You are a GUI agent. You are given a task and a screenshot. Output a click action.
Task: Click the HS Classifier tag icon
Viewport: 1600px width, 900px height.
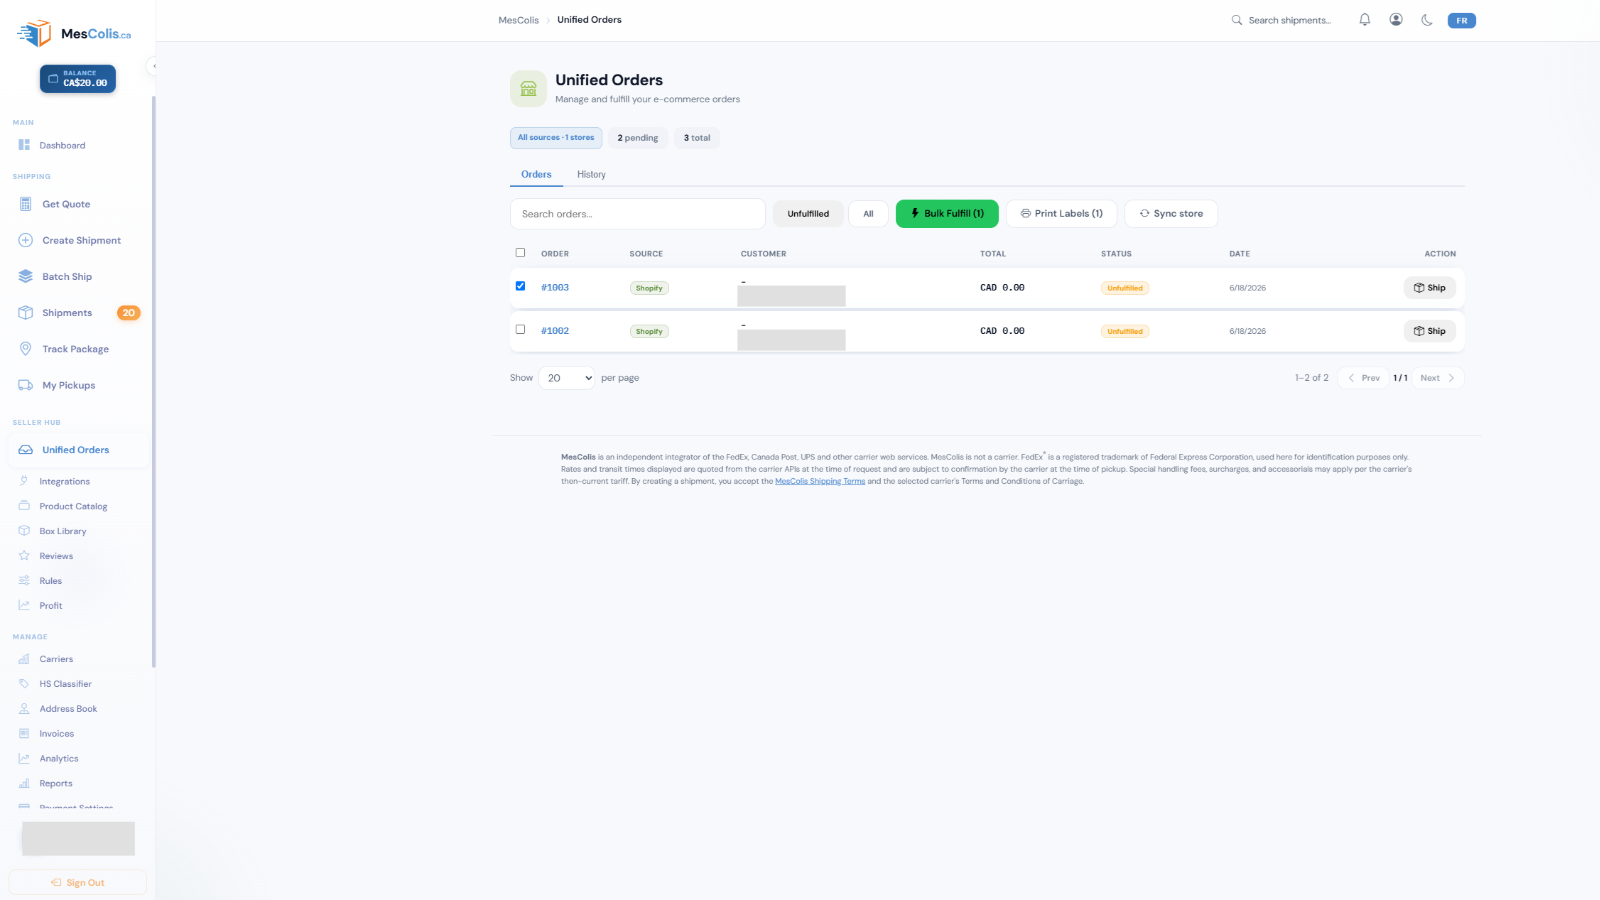pyautogui.click(x=24, y=684)
